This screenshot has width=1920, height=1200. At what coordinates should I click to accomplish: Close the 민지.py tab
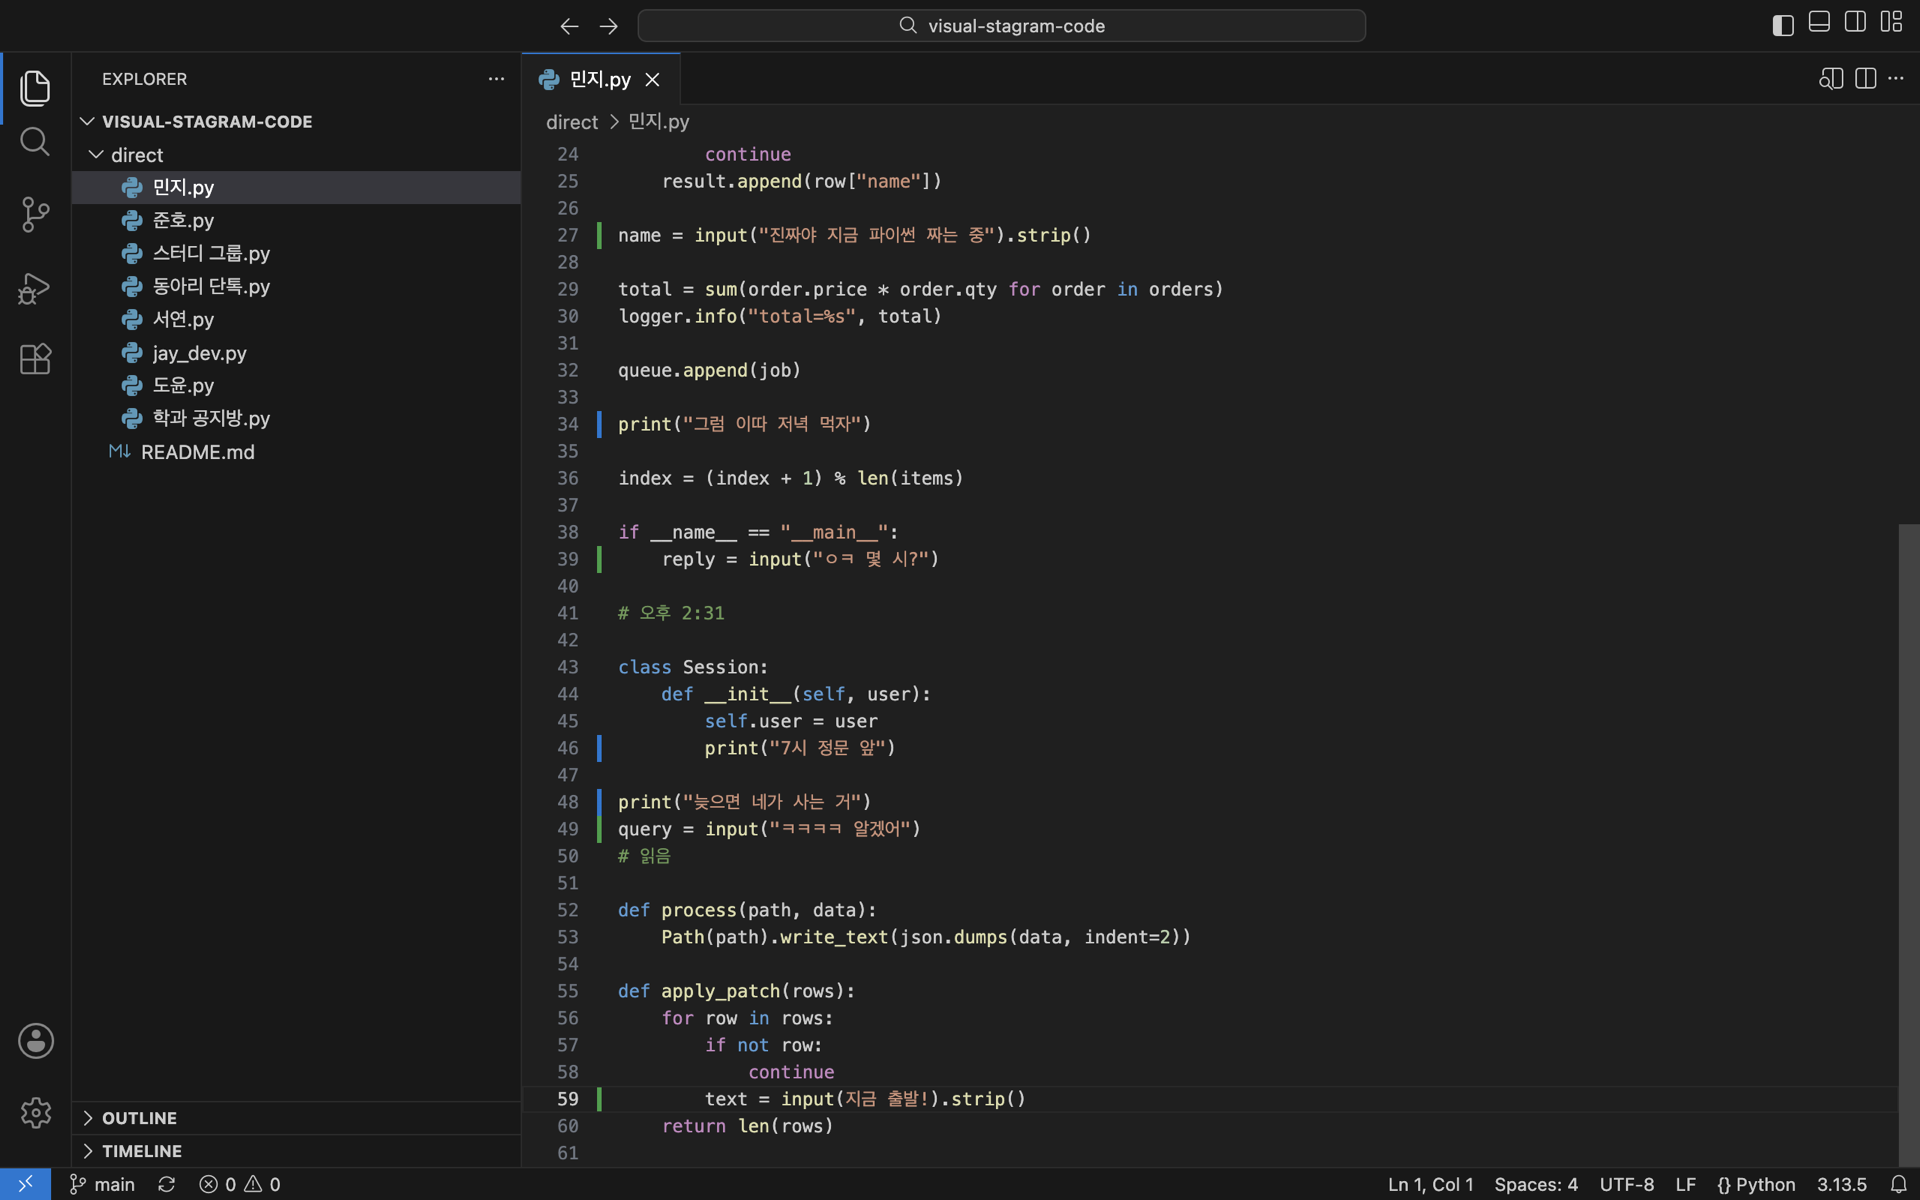(652, 79)
